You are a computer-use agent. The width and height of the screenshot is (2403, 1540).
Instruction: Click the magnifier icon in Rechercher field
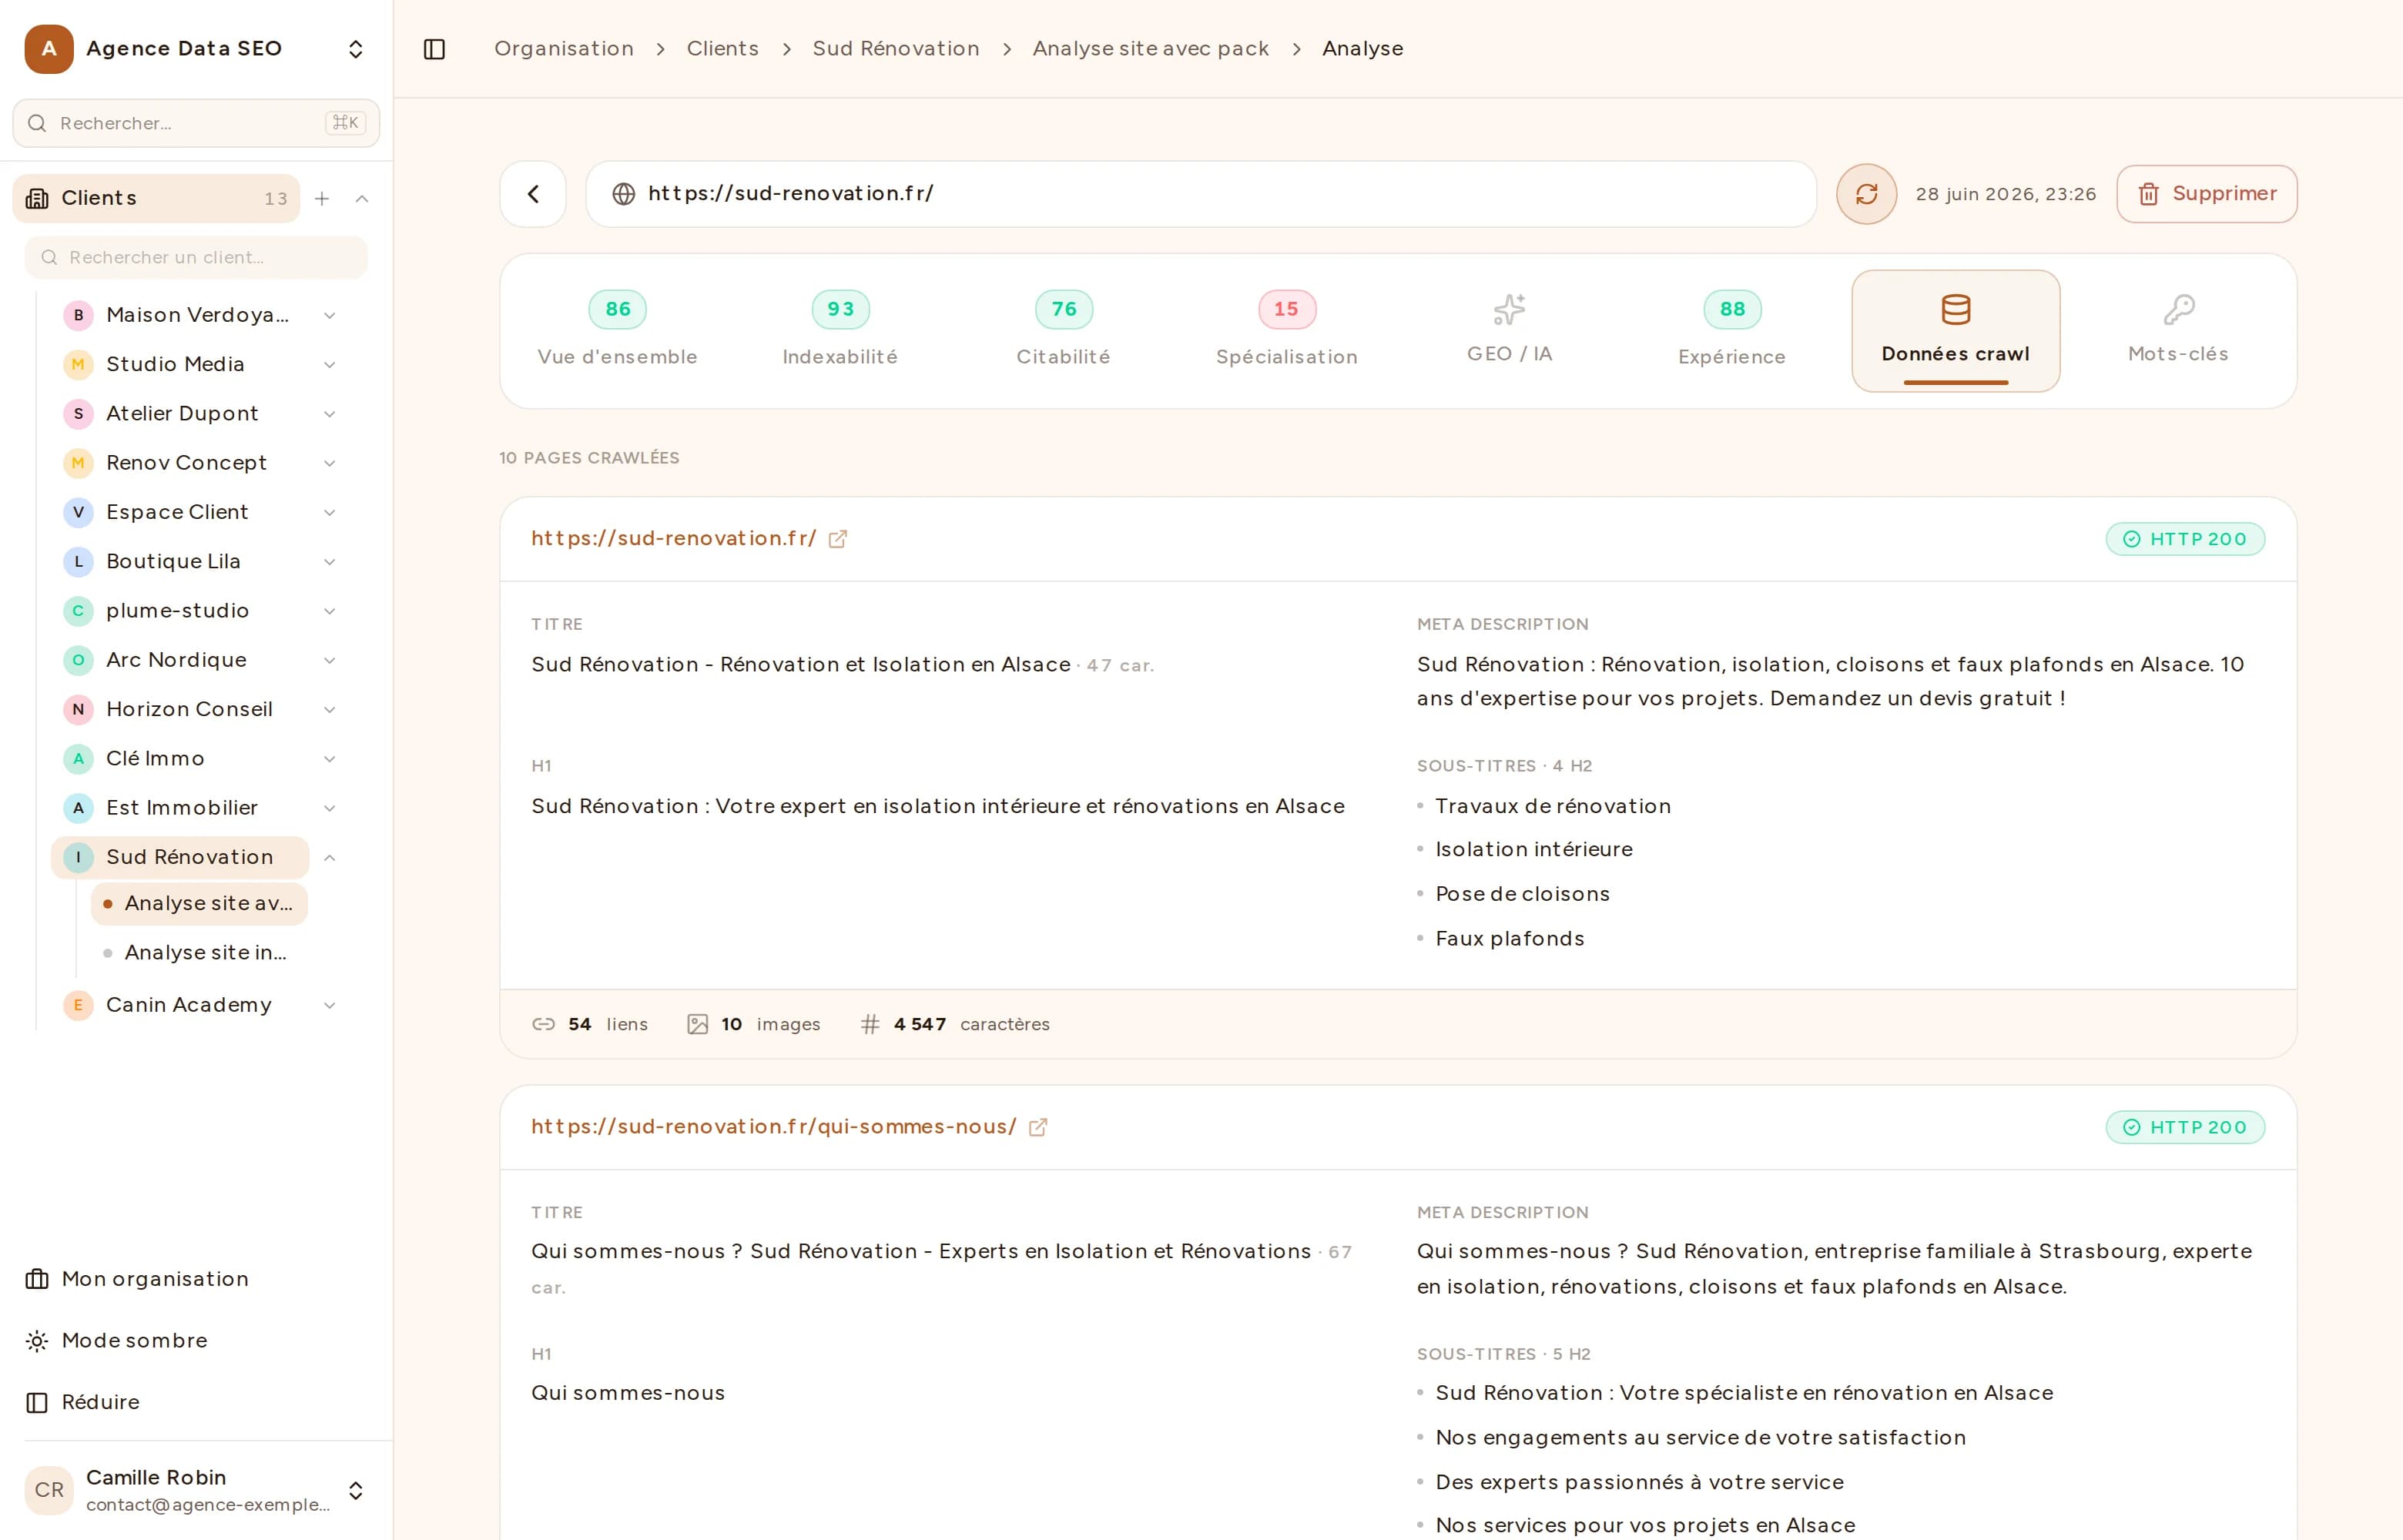37,123
